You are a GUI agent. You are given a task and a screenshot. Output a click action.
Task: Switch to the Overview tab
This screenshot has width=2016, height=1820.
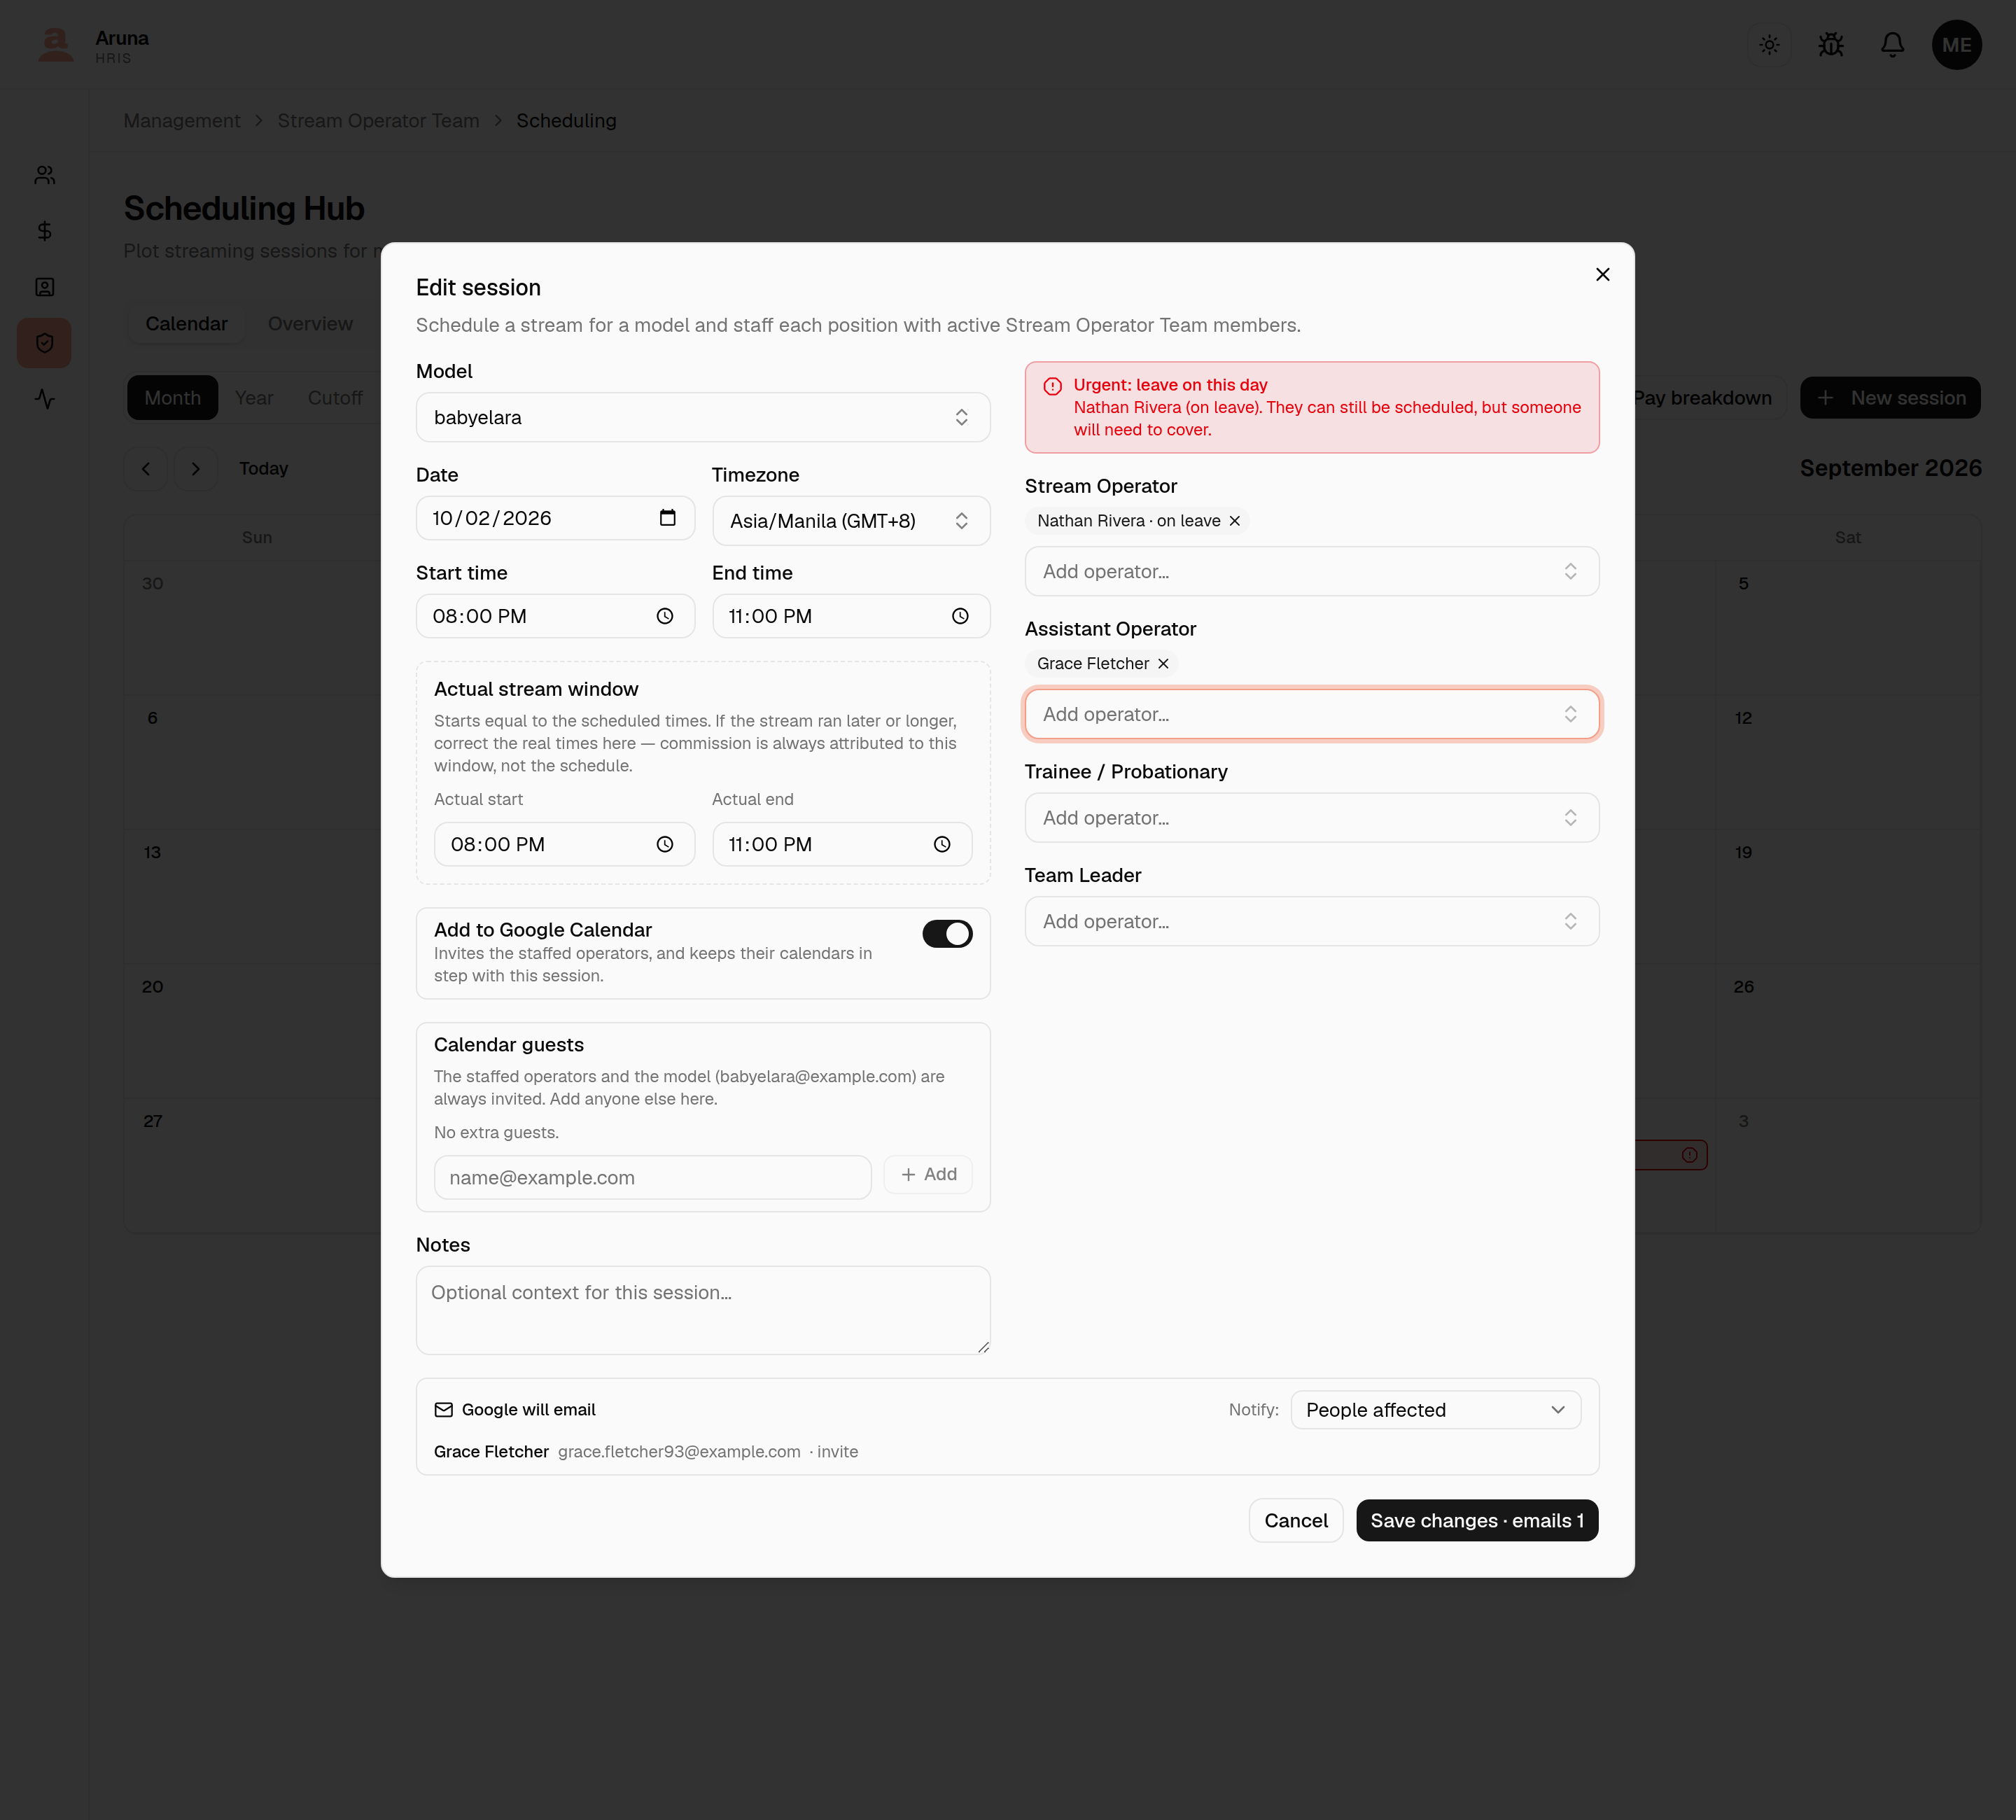[x=310, y=324]
